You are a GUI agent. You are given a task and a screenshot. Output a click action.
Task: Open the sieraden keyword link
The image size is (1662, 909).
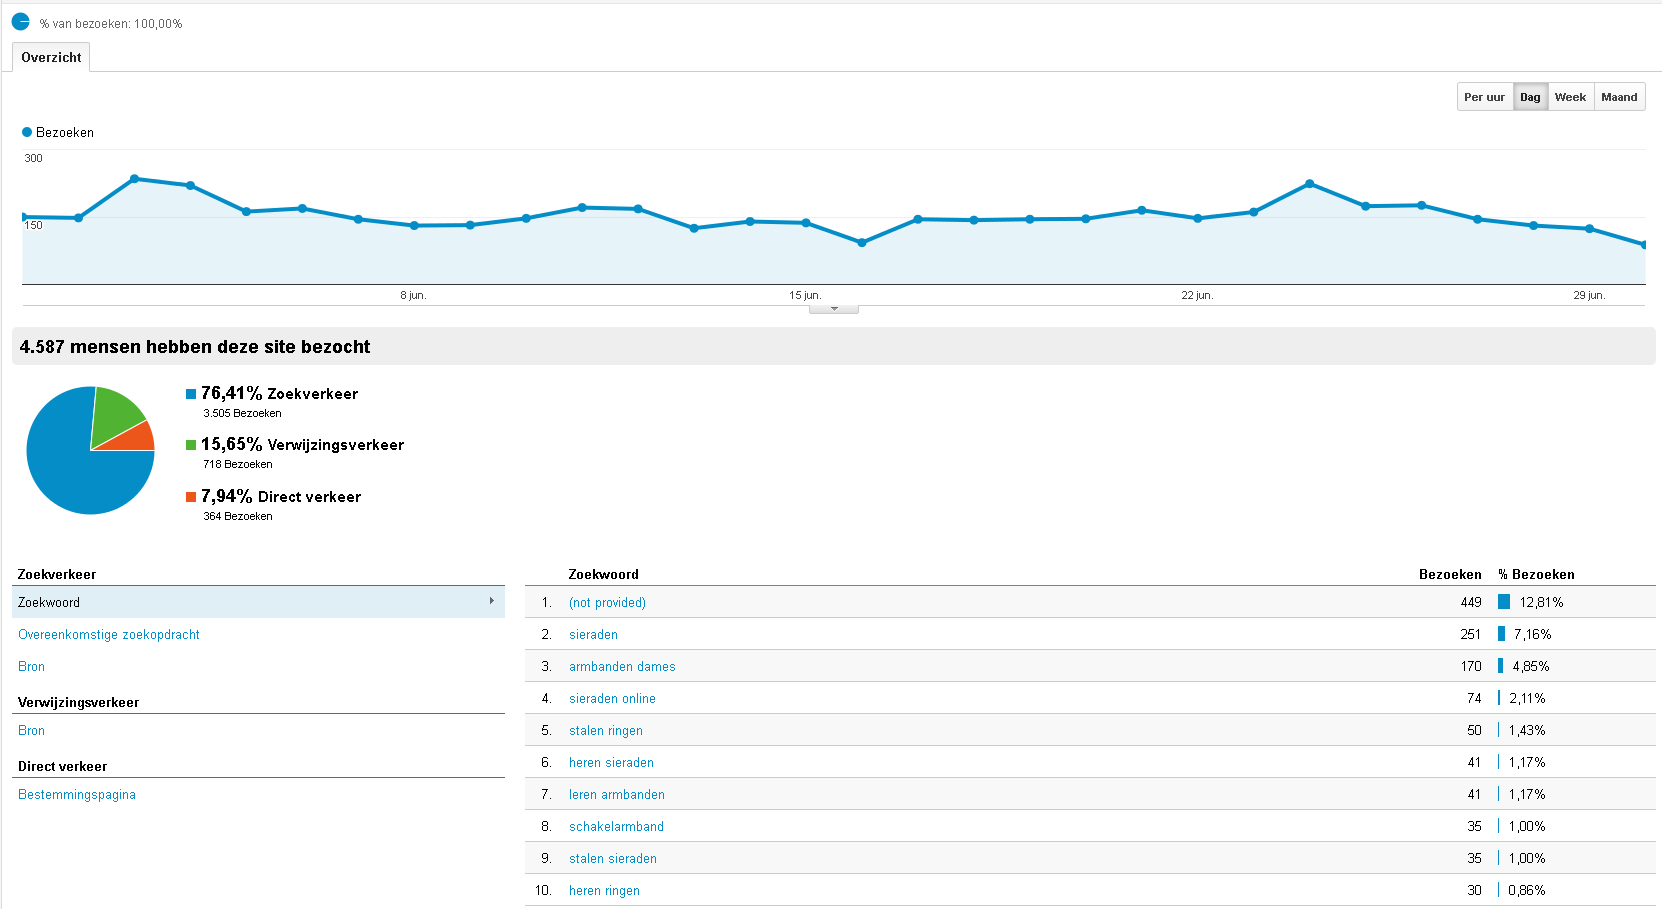pyautogui.click(x=593, y=634)
